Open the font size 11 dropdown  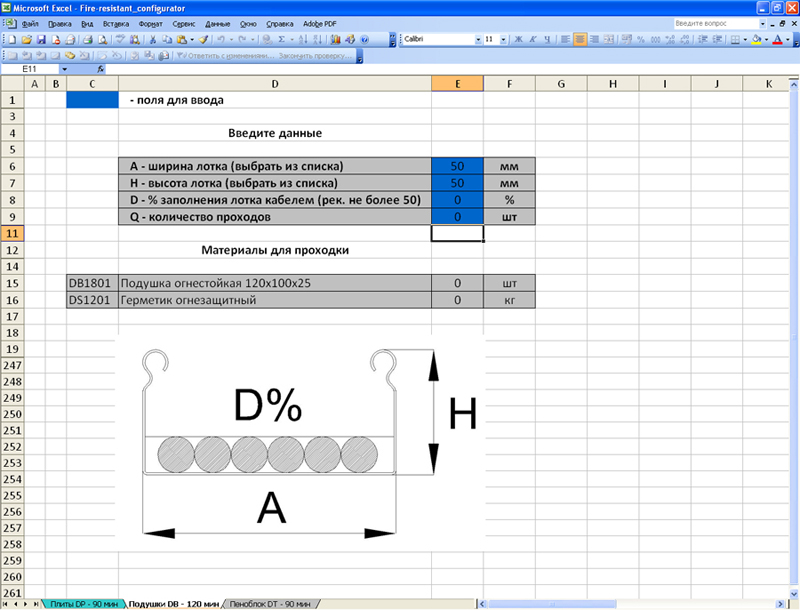click(503, 39)
